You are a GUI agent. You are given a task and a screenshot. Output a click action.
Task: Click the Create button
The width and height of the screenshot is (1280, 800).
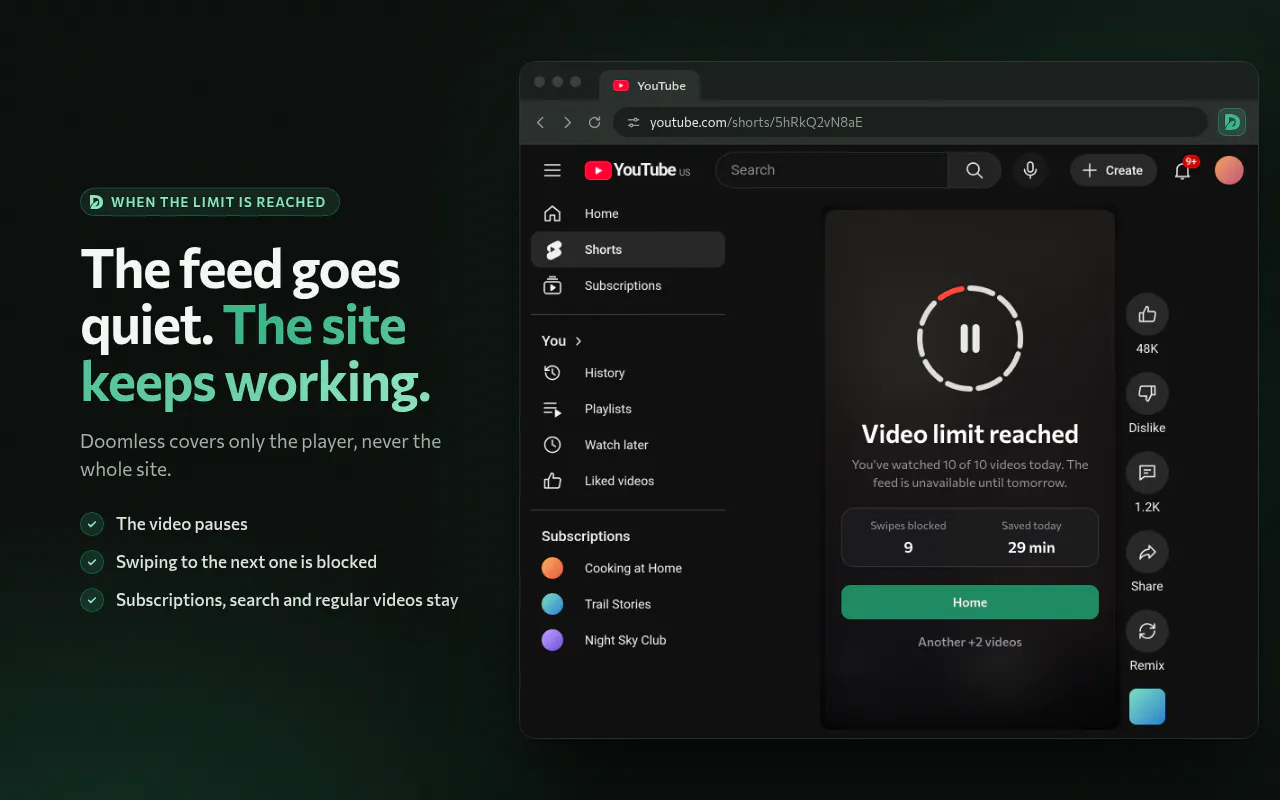[x=1113, y=170]
